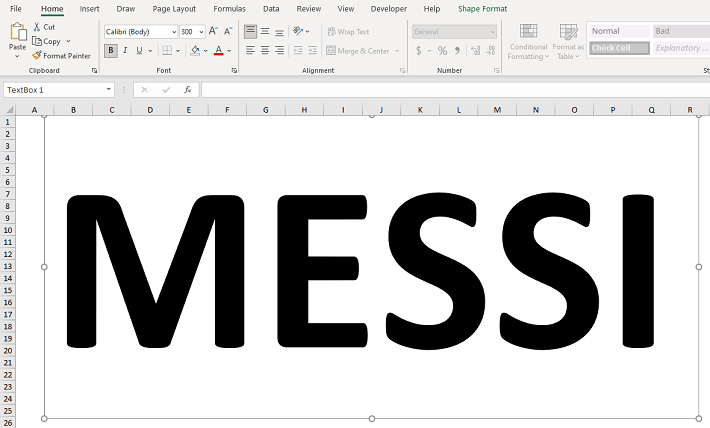Switch to the Insert tab

click(x=89, y=9)
